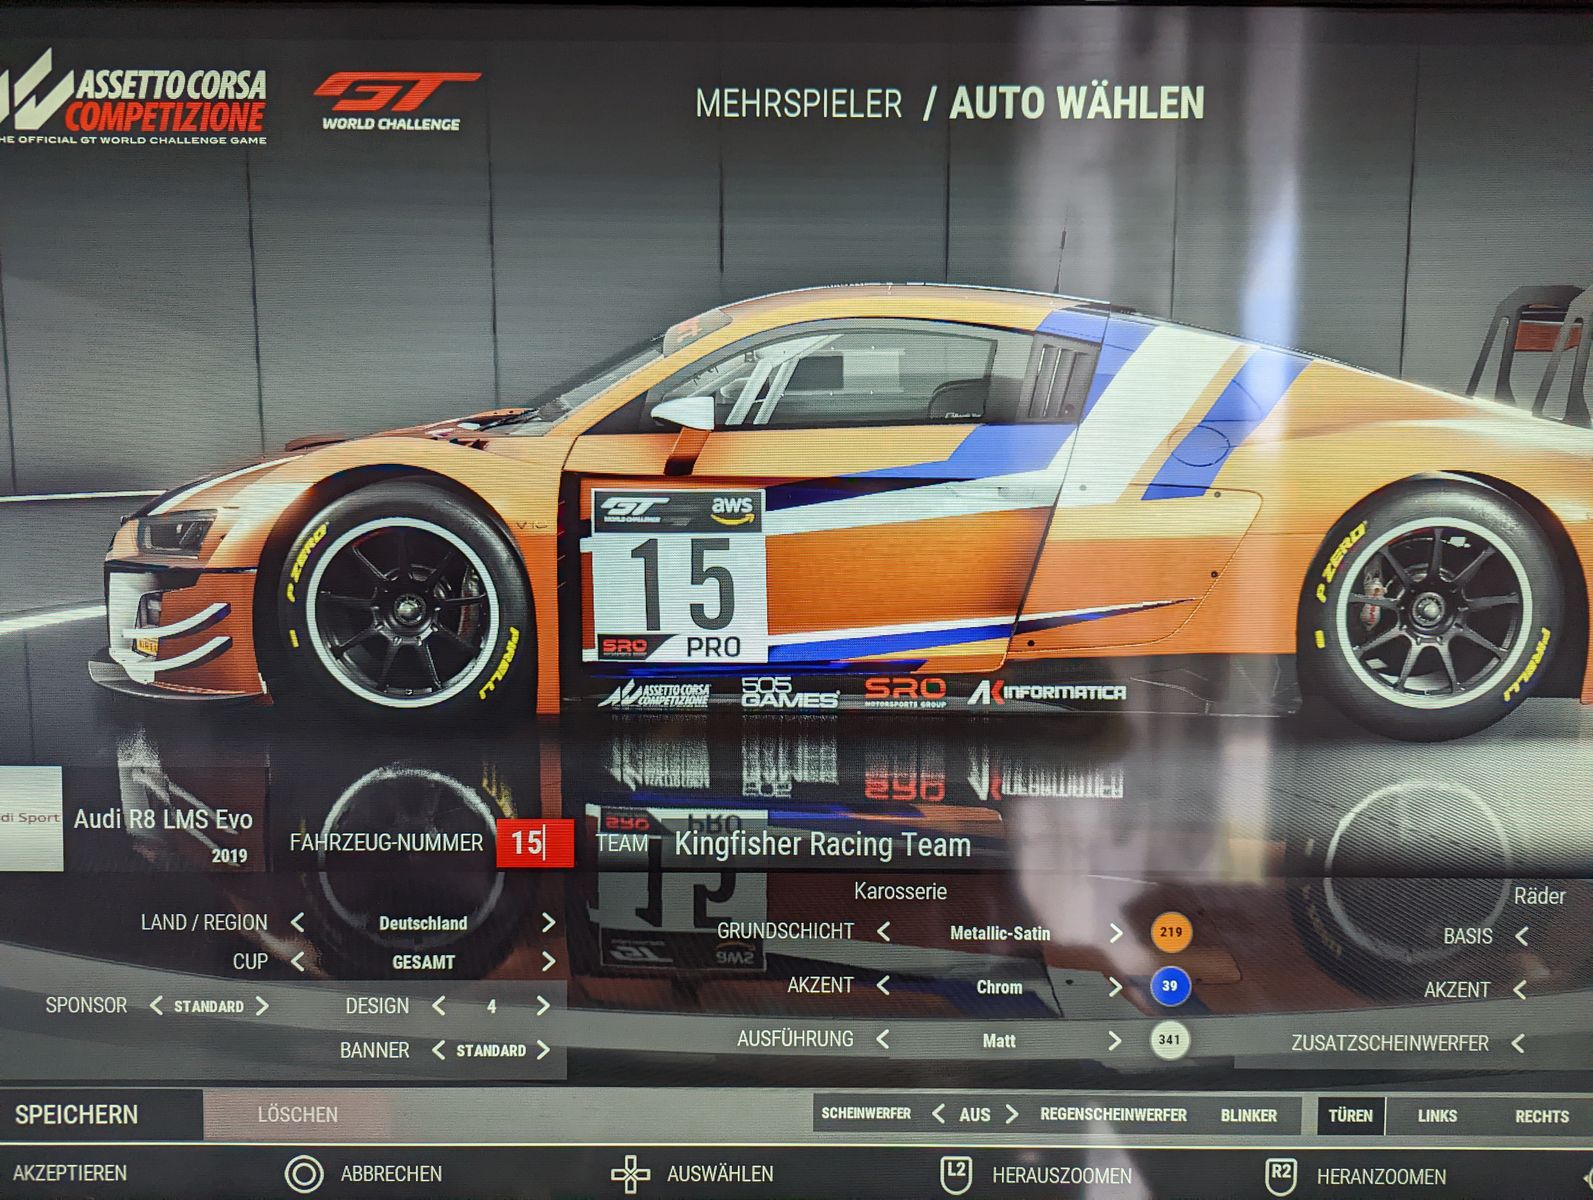Click the Audi Sport brand badge
The image size is (1593, 1200).
[30, 819]
